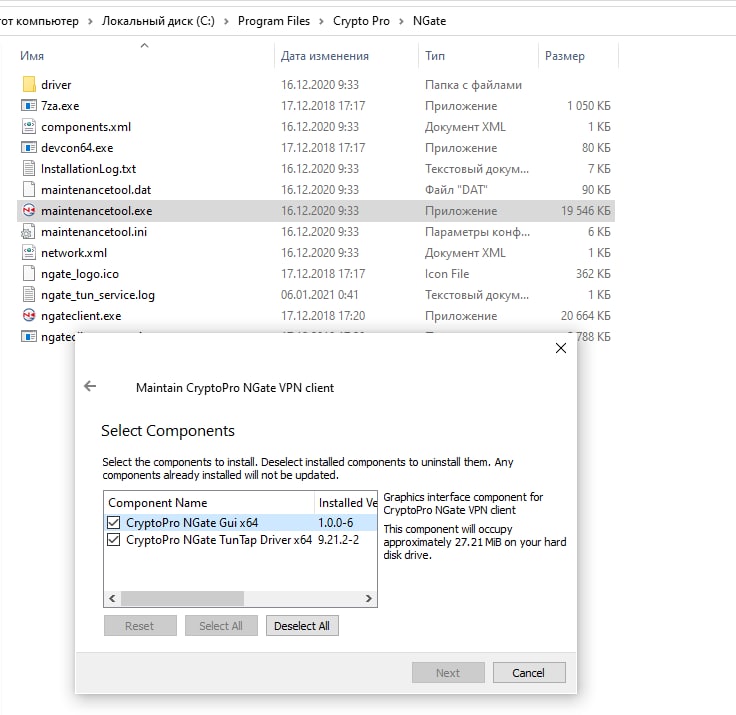
Task: Navigate to Crypto Pro in breadcrumb
Action: pos(361,21)
